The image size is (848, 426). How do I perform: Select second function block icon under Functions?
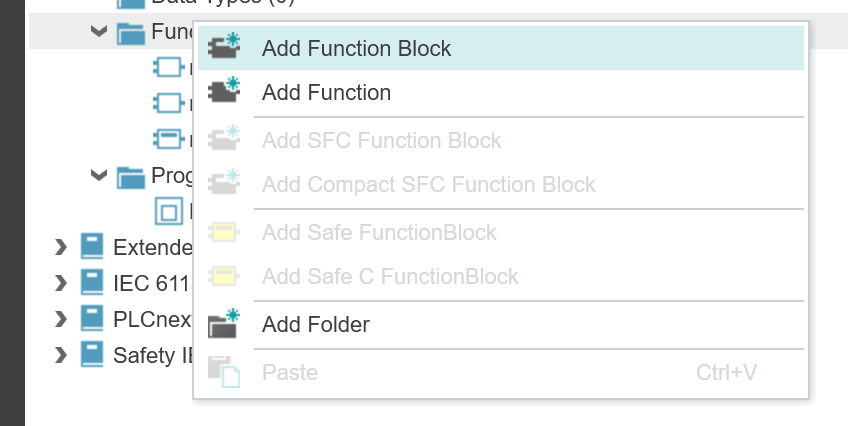(168, 103)
